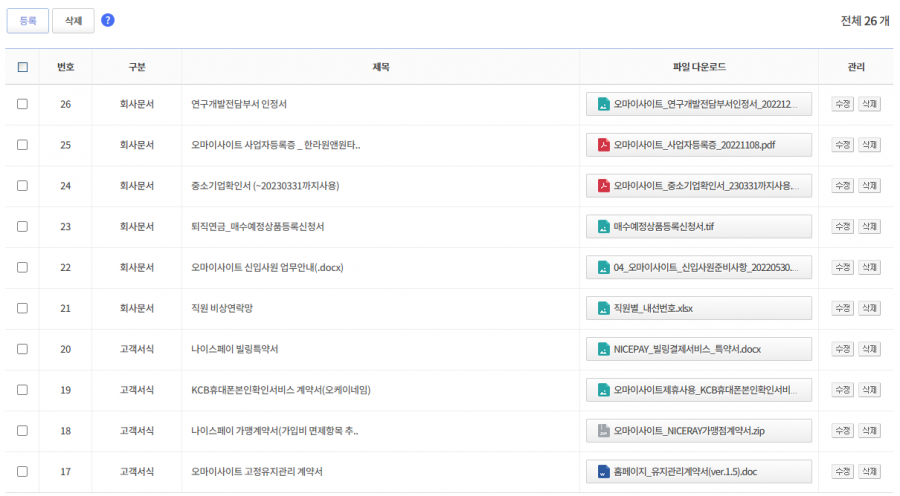Click the Word icon for 홈페이지_유지관리계약서 doc
The width and height of the screenshot is (900, 496).
[x=603, y=472]
